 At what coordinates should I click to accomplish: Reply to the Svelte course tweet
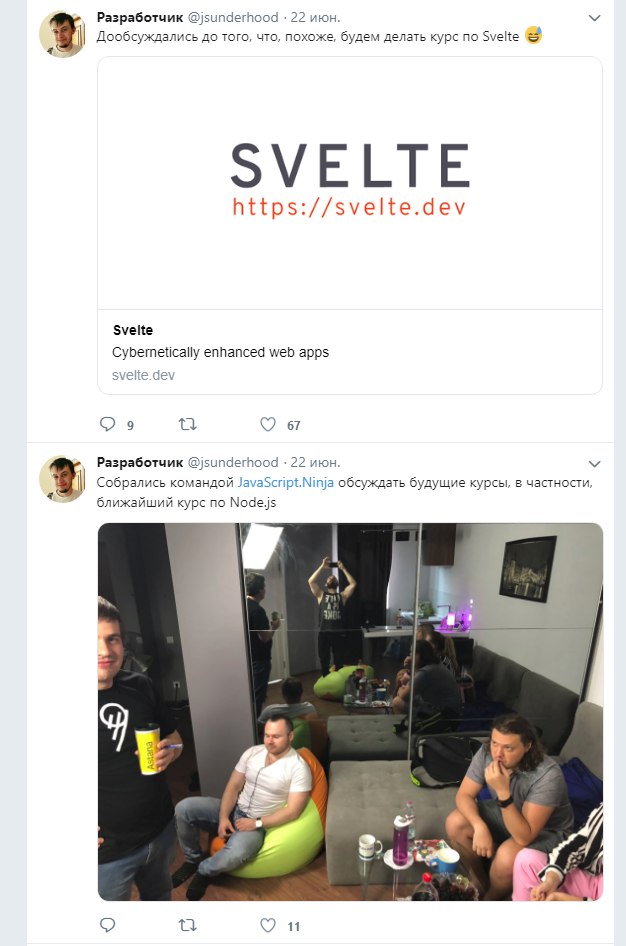pos(107,424)
